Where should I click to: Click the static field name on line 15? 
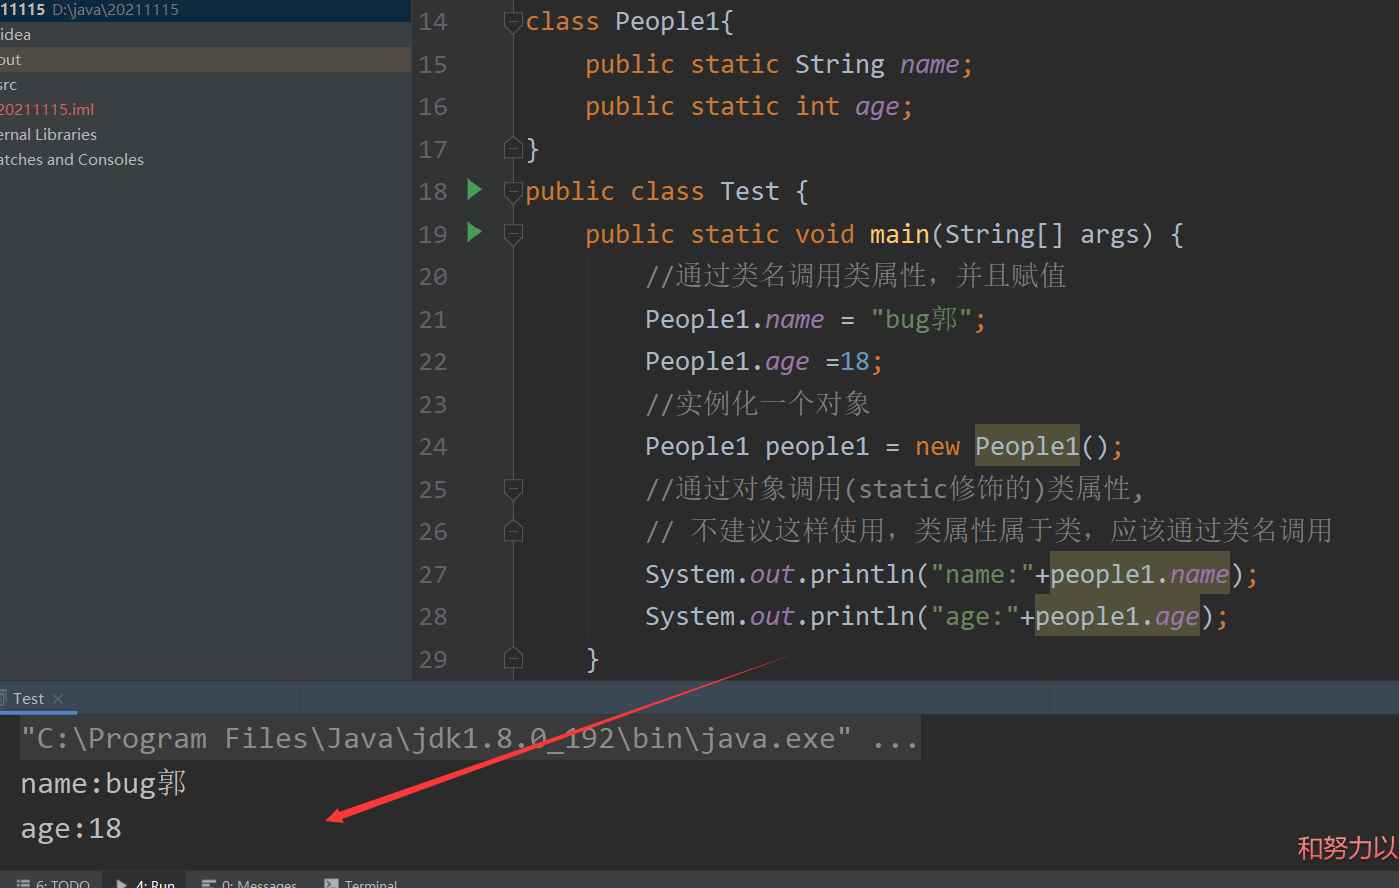pos(930,64)
